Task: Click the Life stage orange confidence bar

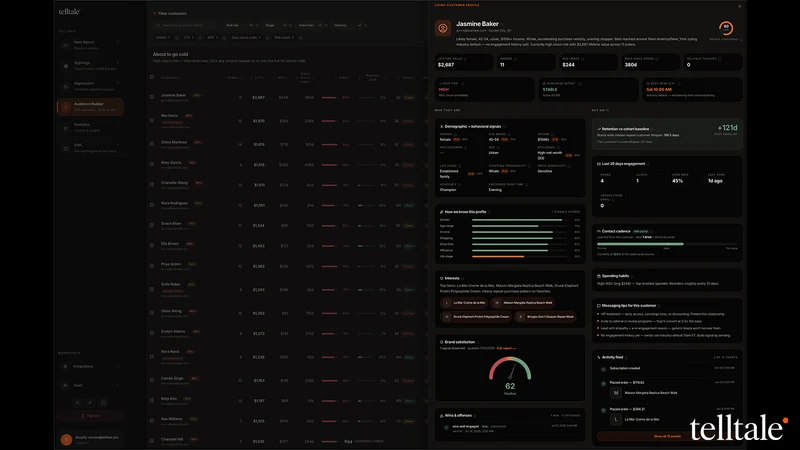Action: [498, 257]
